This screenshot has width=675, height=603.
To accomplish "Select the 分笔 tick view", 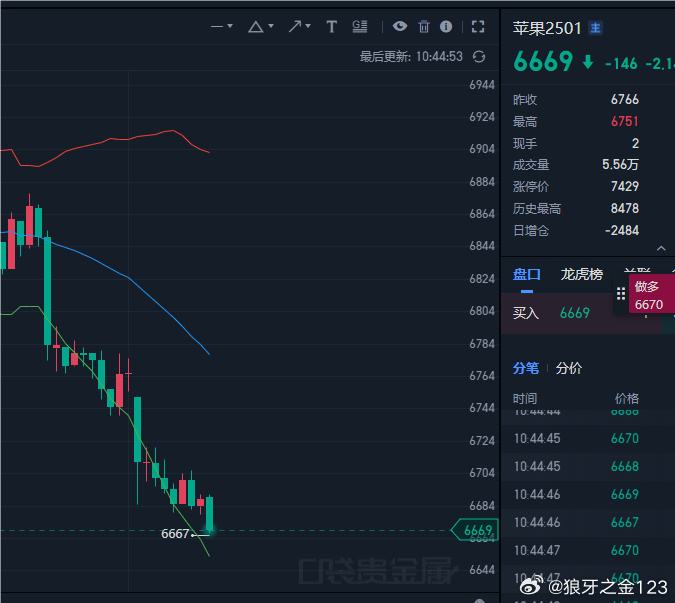I will [x=526, y=368].
